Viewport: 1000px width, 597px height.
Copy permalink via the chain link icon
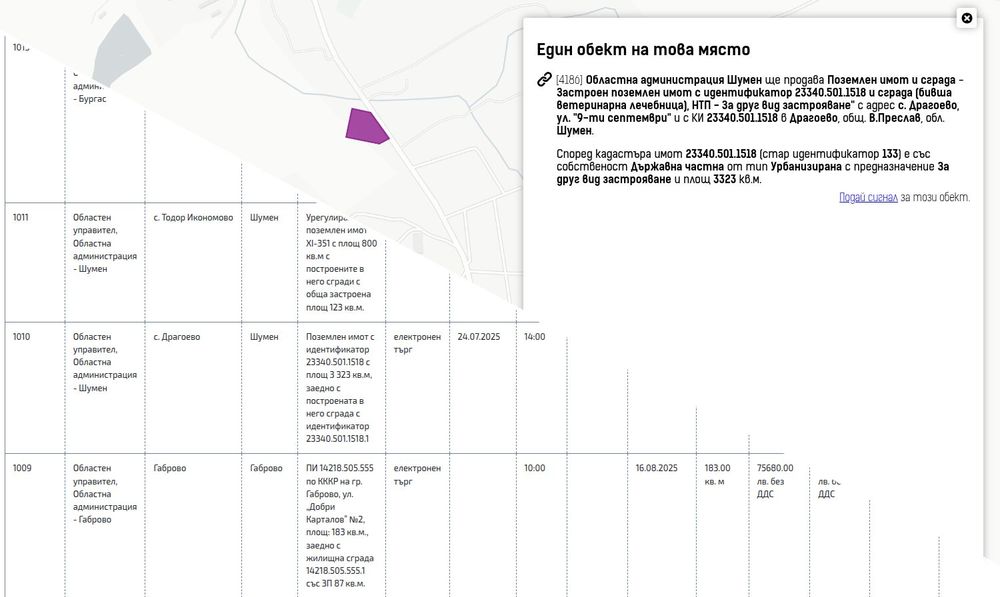[544, 80]
